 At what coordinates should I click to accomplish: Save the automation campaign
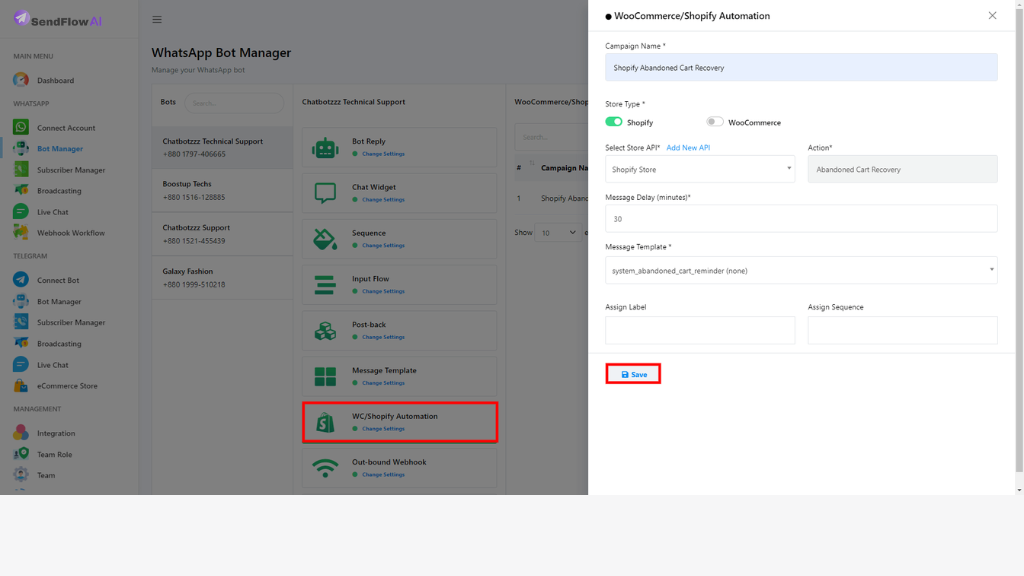click(x=633, y=374)
